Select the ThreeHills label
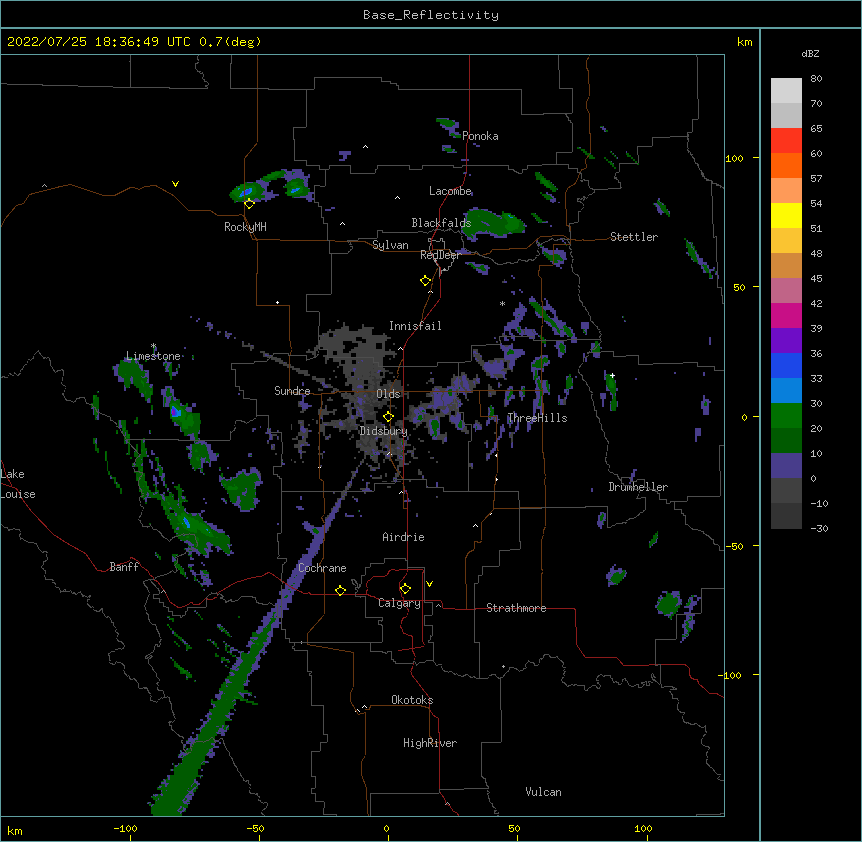This screenshot has height=842, width=862. click(537, 418)
